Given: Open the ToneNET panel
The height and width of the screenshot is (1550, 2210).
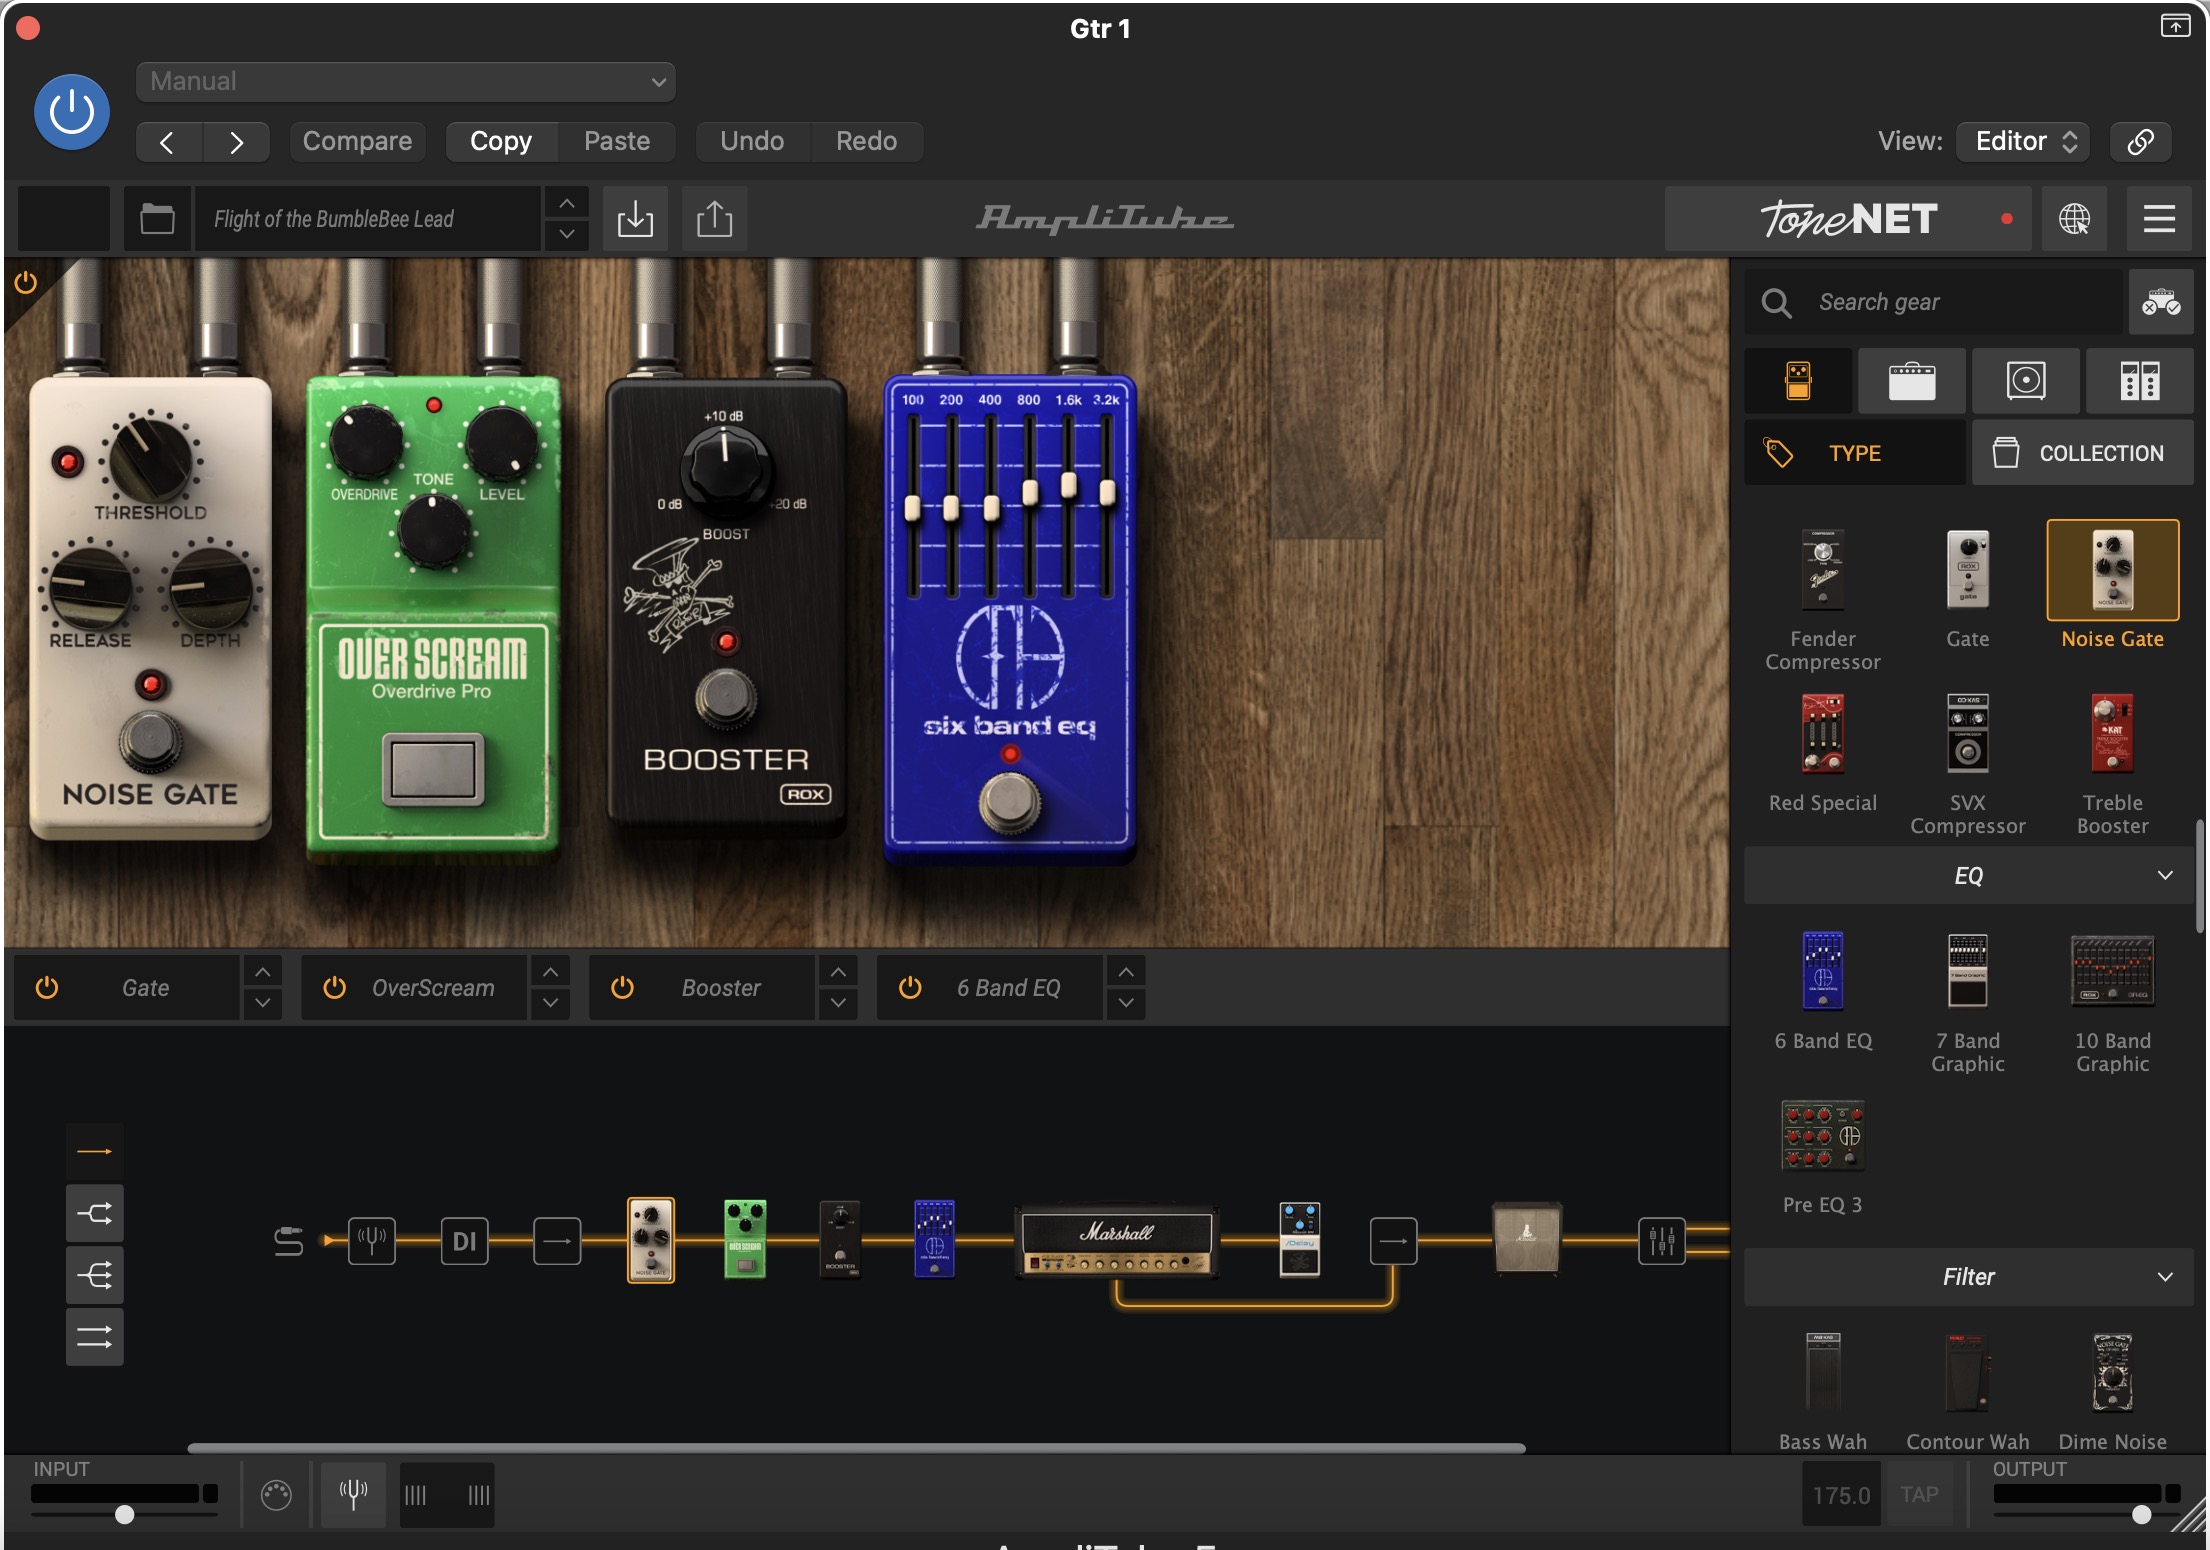Looking at the screenshot, I should tap(1848, 218).
